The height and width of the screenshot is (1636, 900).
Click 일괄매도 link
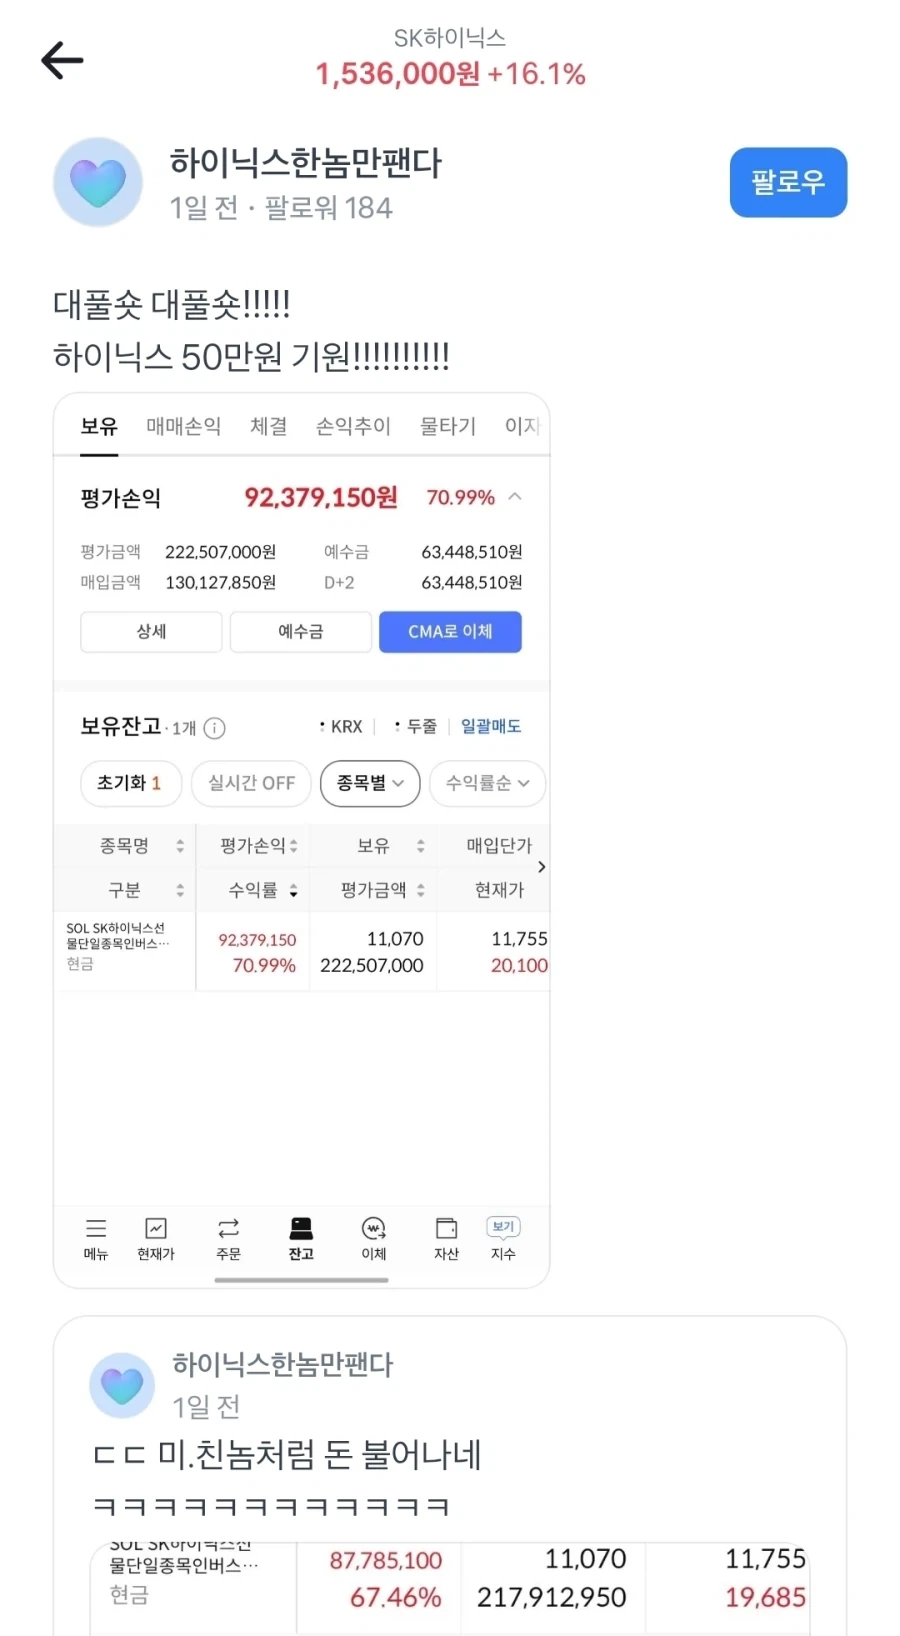pos(490,726)
